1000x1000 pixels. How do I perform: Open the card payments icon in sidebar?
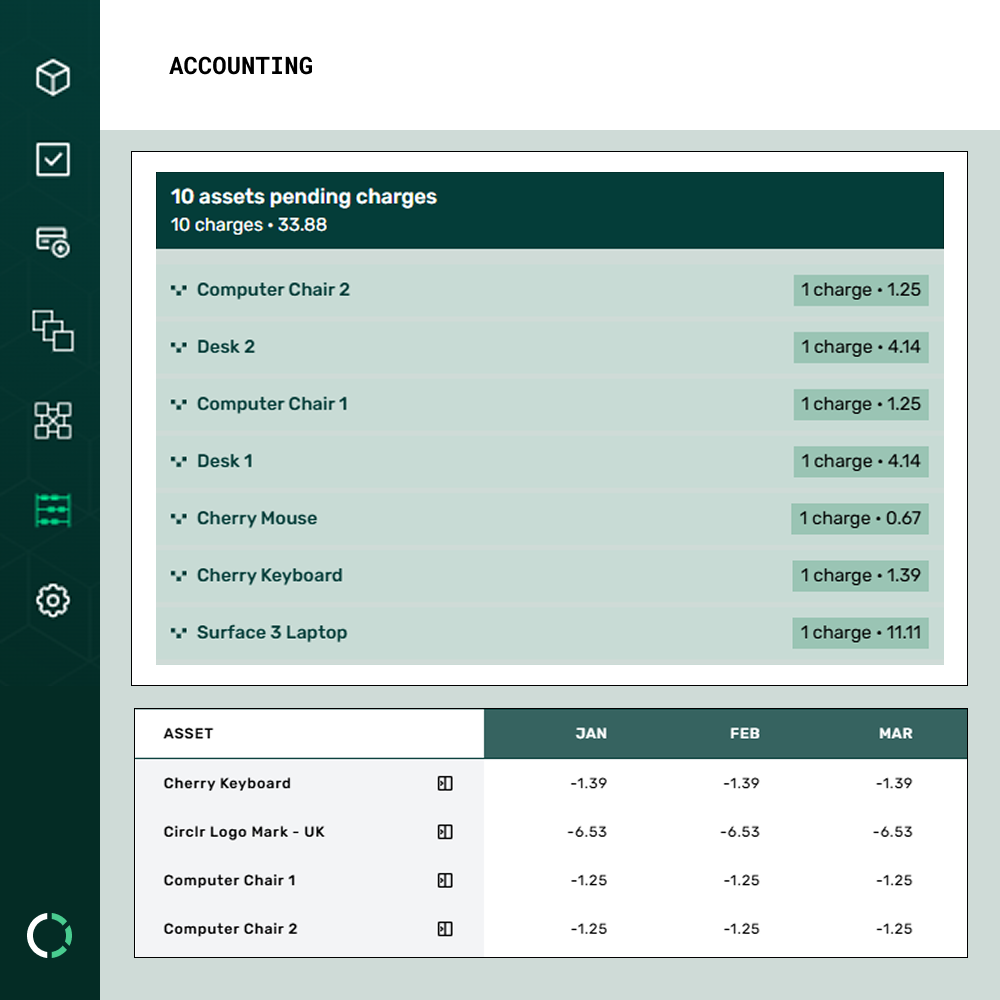coord(53,242)
